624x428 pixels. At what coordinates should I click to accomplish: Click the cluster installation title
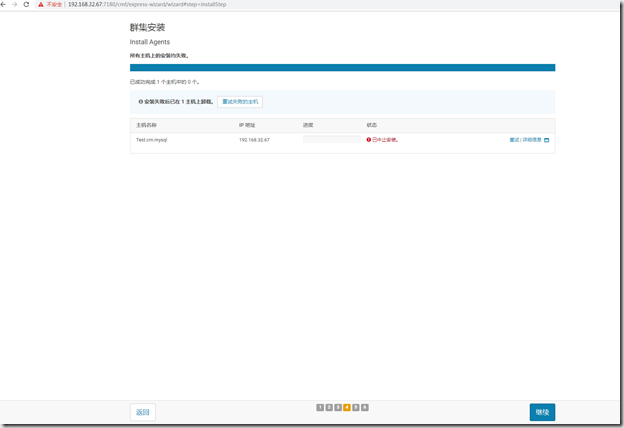[147, 27]
